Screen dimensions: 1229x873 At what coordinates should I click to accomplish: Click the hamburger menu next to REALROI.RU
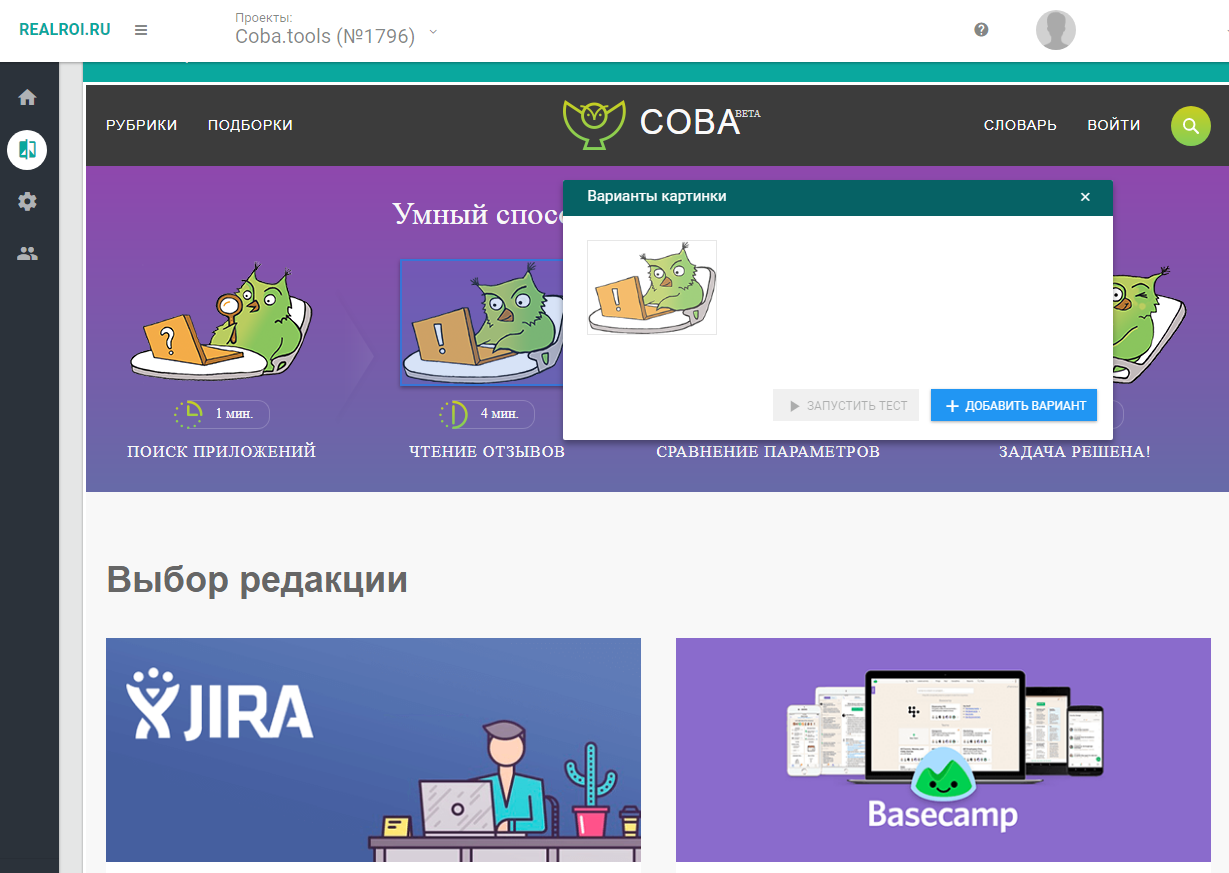(141, 30)
